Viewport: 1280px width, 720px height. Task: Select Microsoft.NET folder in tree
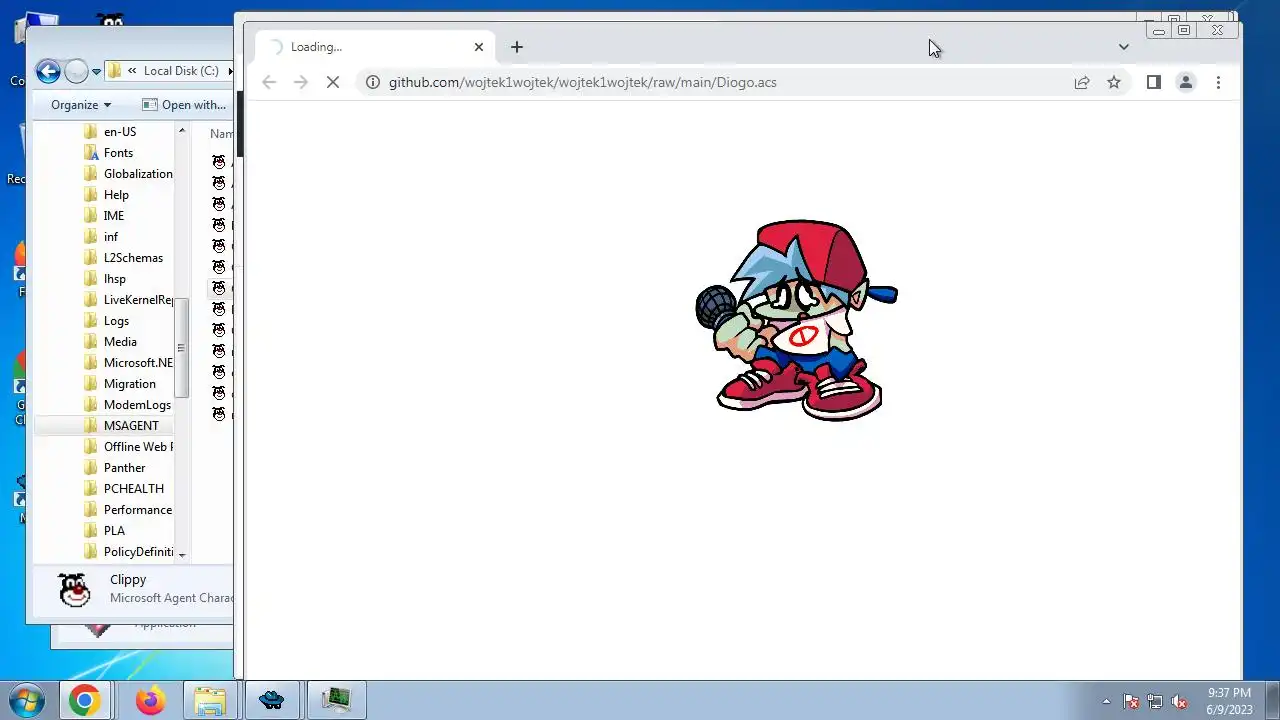click(138, 363)
